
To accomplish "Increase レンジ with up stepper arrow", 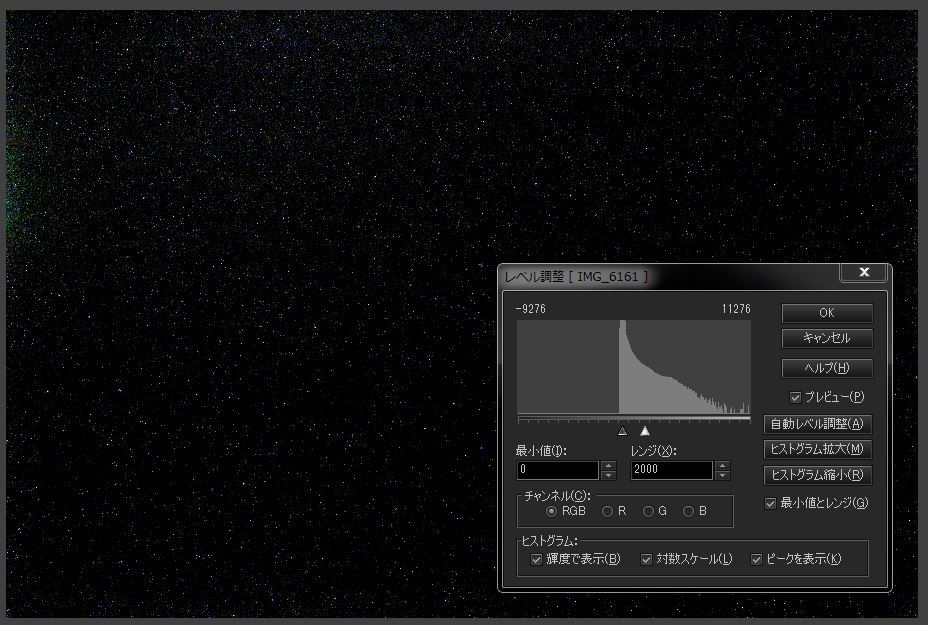I will tap(722, 466).
